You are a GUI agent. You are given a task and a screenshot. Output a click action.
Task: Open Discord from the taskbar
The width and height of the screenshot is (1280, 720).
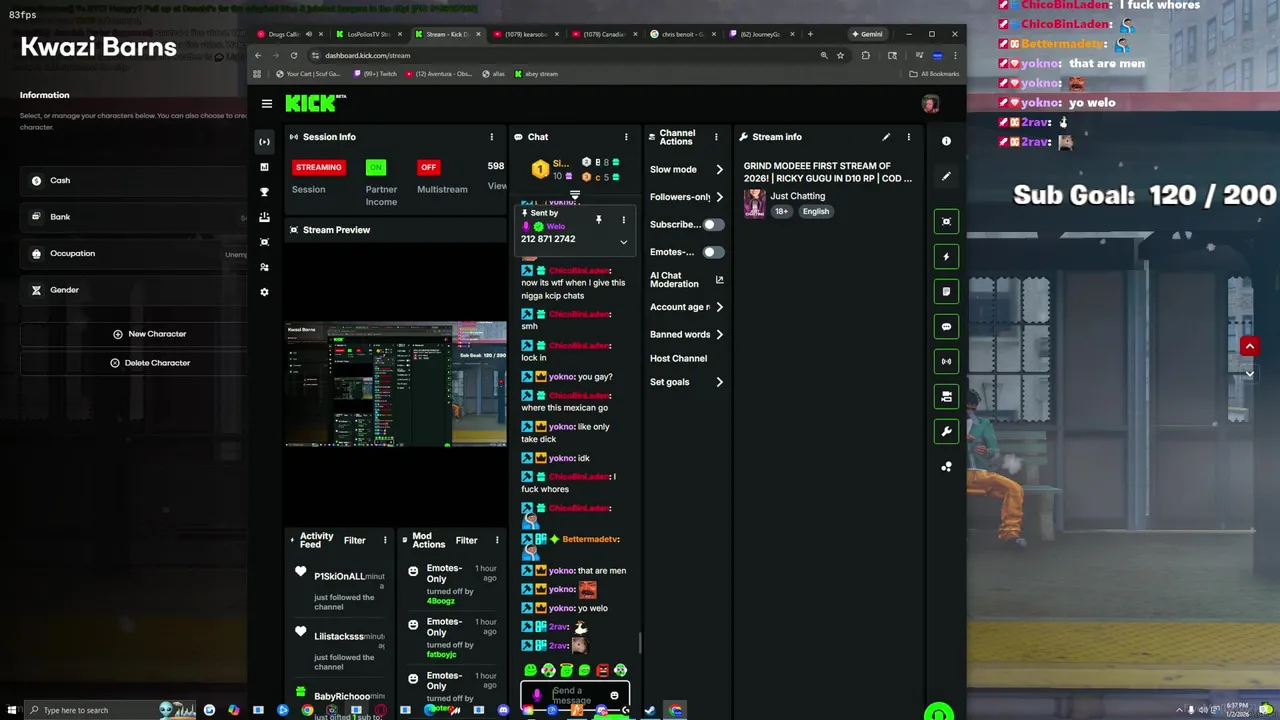[503, 710]
